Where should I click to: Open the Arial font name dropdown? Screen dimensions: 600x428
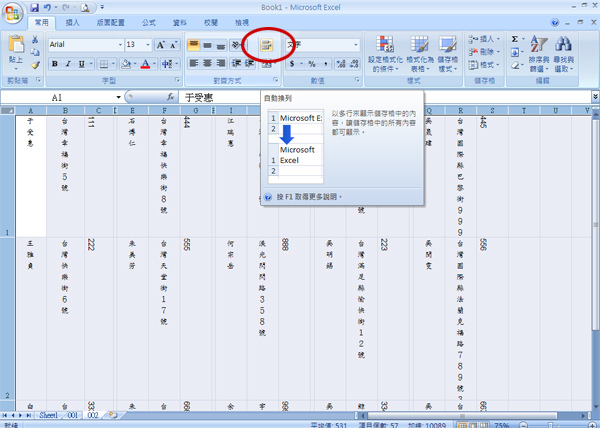pos(120,45)
